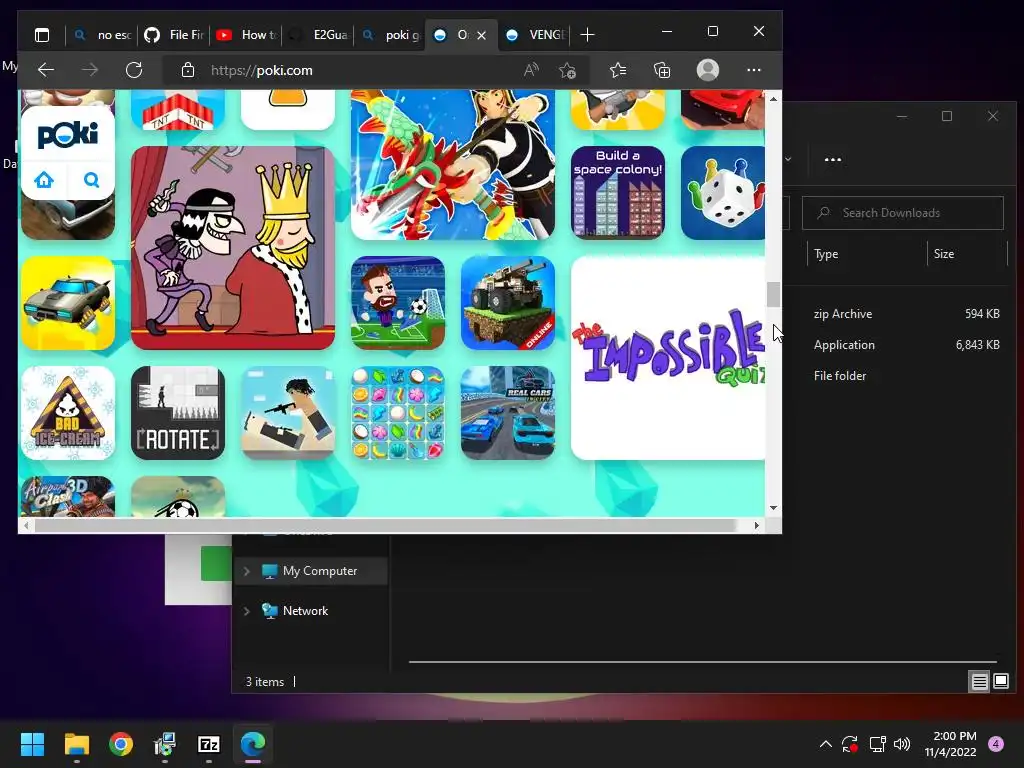Switch to the GitHub File Fir tab
The height and width of the screenshot is (768, 1024).
[x=174, y=35]
